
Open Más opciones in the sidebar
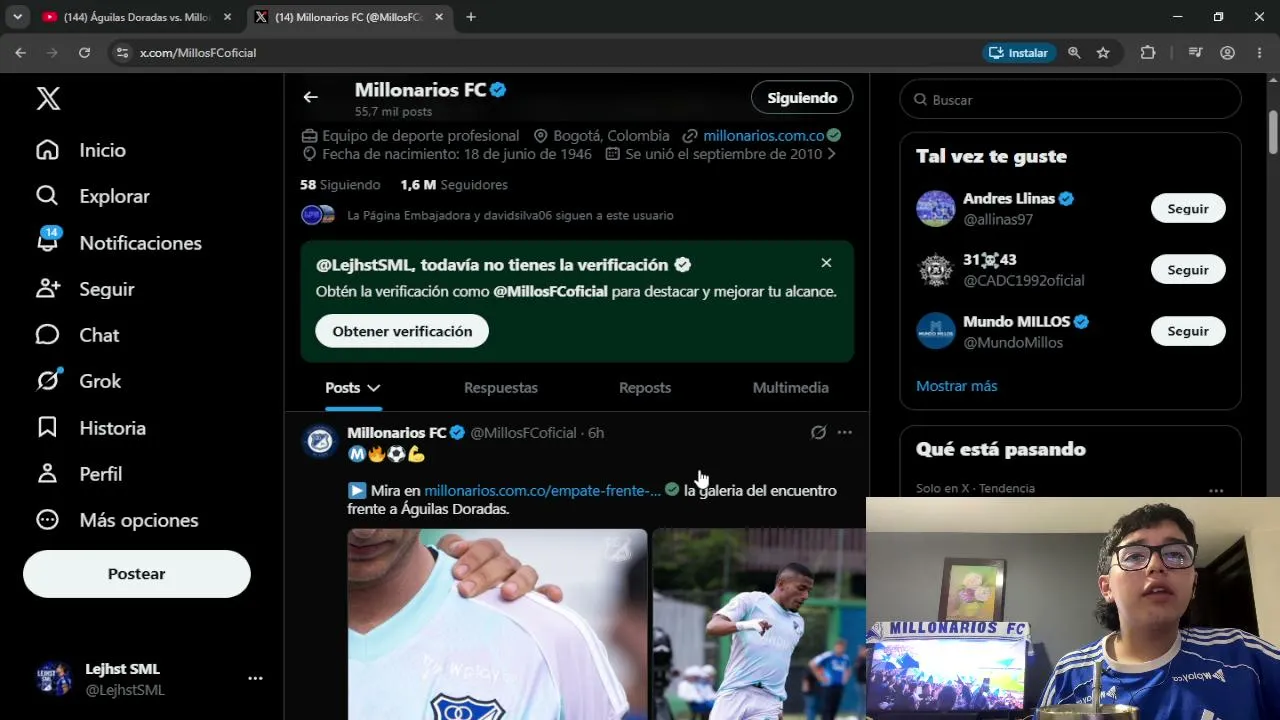pos(116,520)
